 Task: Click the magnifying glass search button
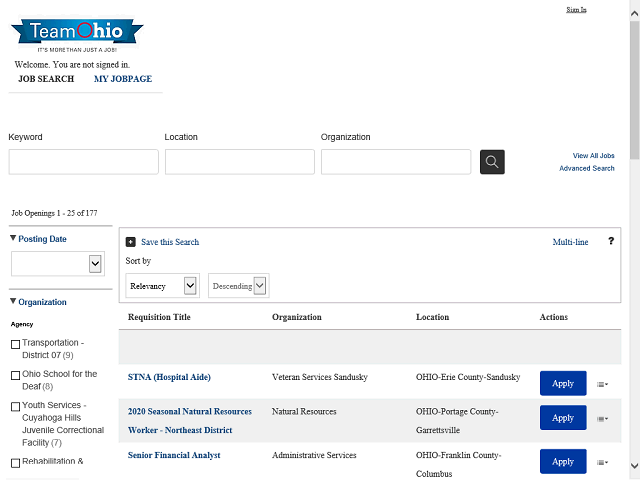492,162
